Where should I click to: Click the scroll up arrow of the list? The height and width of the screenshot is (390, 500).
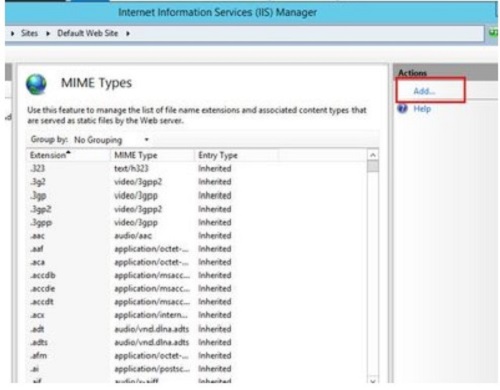(373, 155)
